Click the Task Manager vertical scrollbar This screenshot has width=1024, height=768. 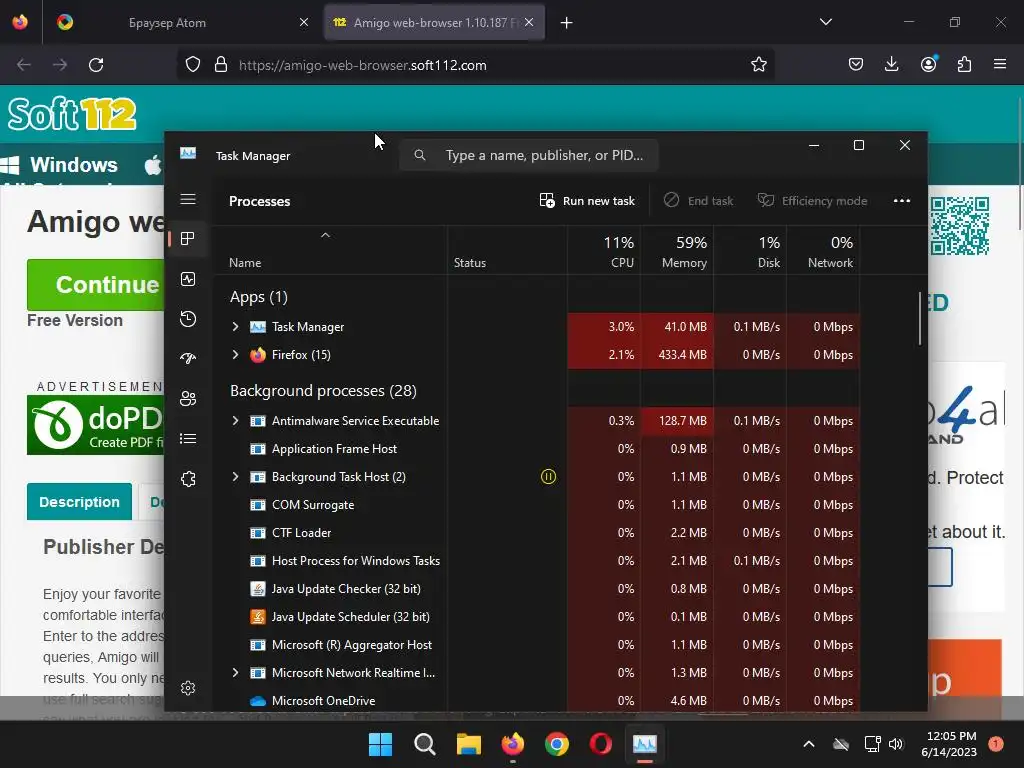tap(920, 319)
